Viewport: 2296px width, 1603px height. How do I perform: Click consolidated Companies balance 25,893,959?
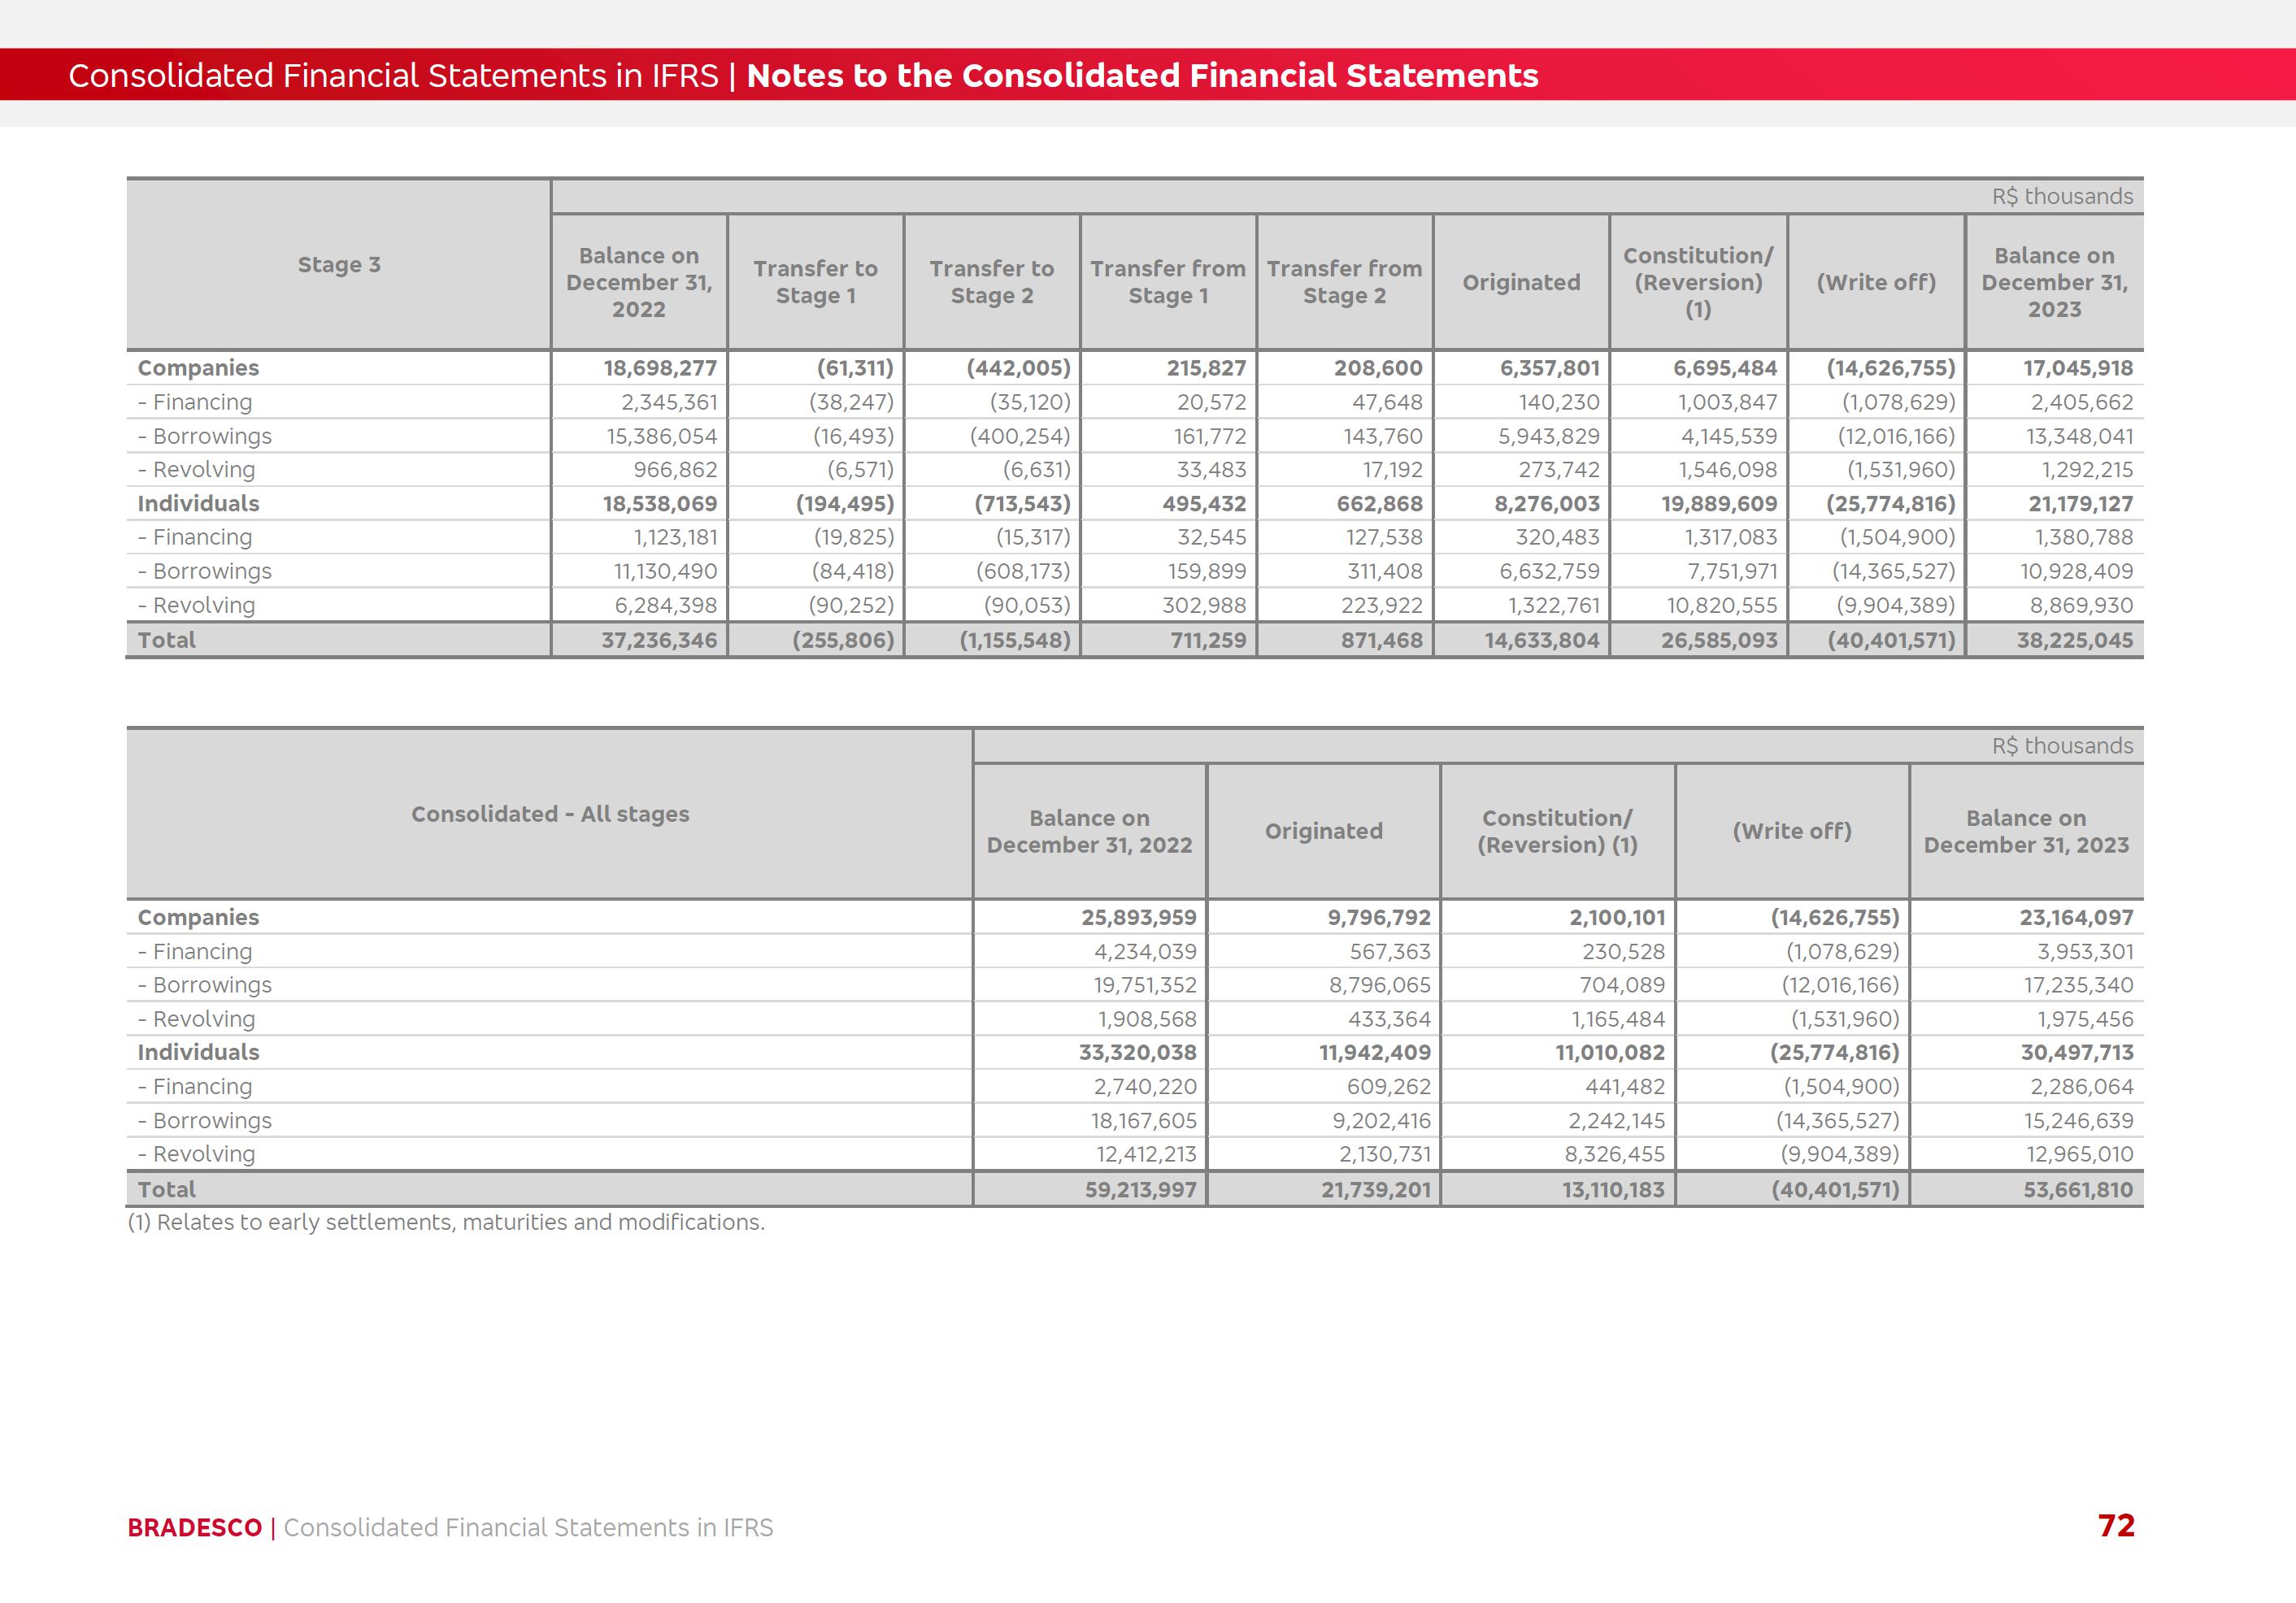tap(1138, 917)
